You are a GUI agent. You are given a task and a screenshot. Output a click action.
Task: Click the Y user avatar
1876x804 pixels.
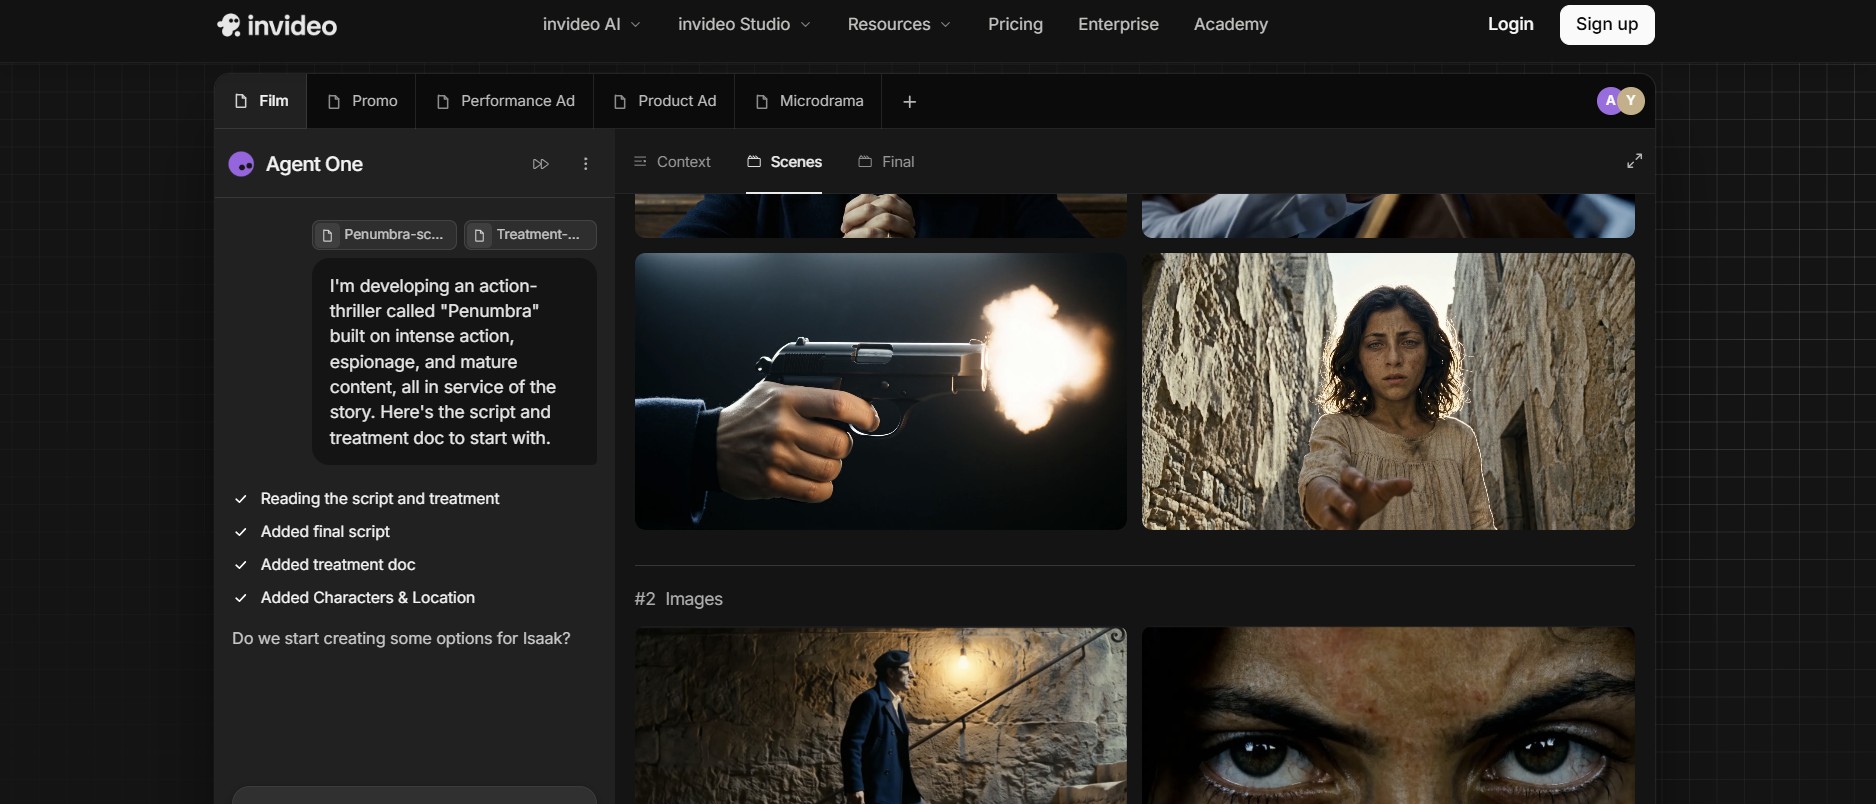1633,101
